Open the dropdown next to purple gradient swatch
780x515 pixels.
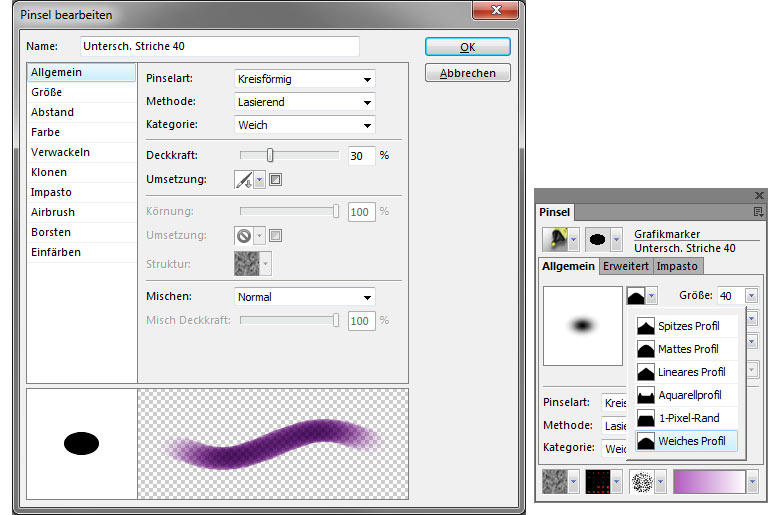click(x=752, y=482)
